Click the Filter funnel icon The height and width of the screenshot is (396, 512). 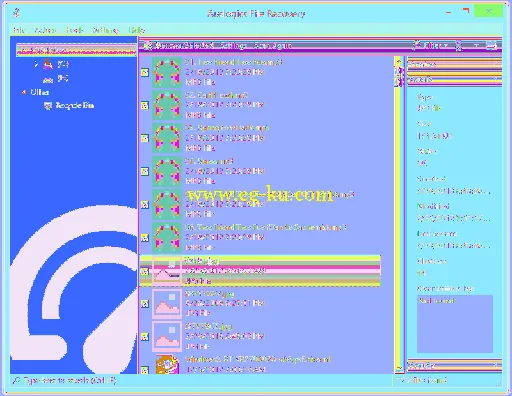(417, 45)
